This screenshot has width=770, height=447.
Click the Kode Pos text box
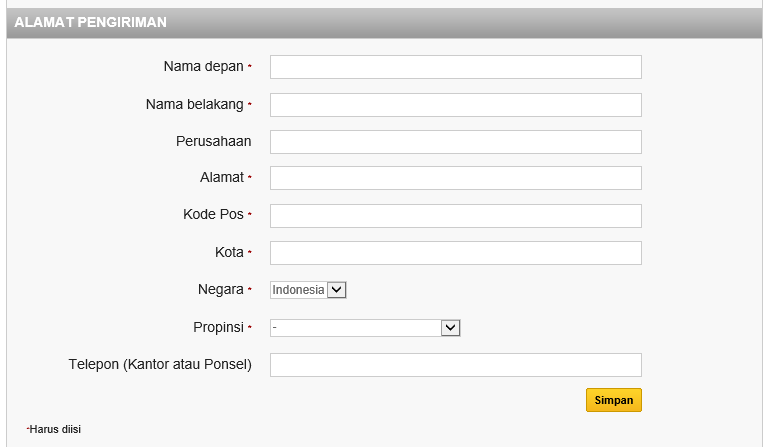(x=455, y=216)
